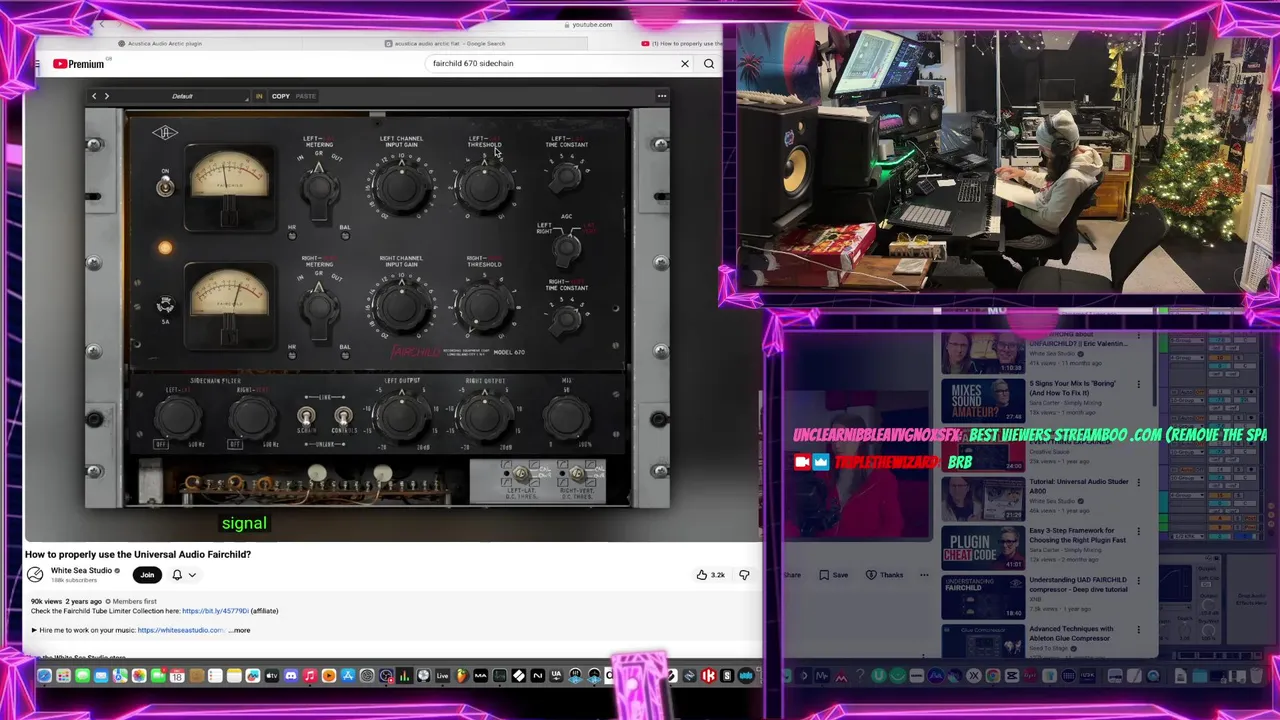Click the Save button in background window
Viewport: 1280px width, 720px height.
coord(833,575)
